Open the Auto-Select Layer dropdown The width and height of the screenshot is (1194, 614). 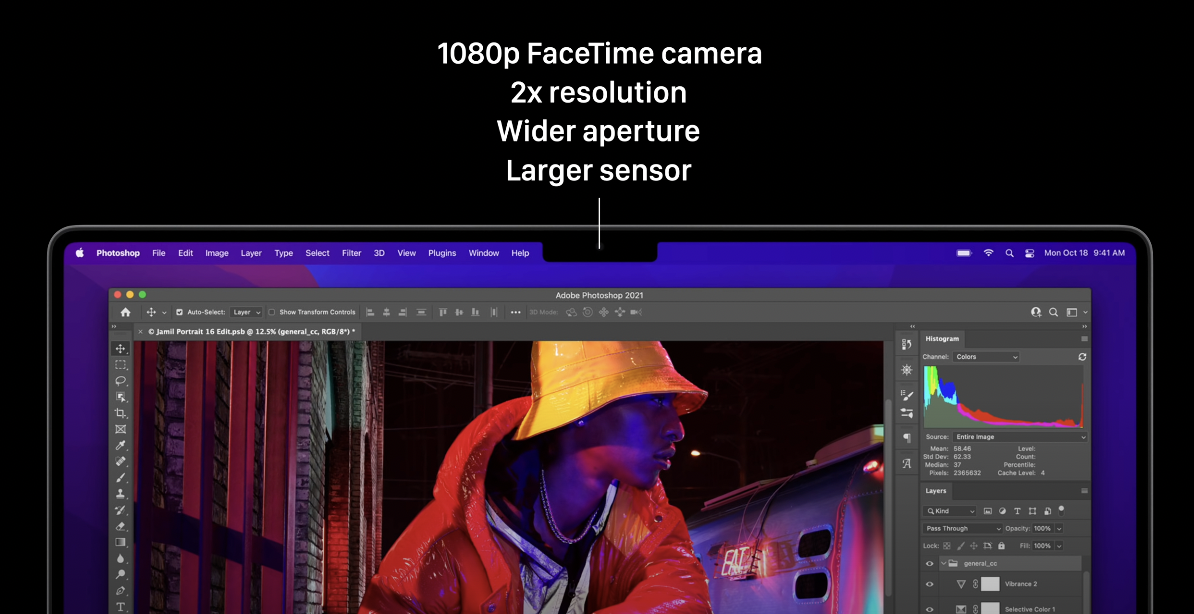(x=247, y=312)
